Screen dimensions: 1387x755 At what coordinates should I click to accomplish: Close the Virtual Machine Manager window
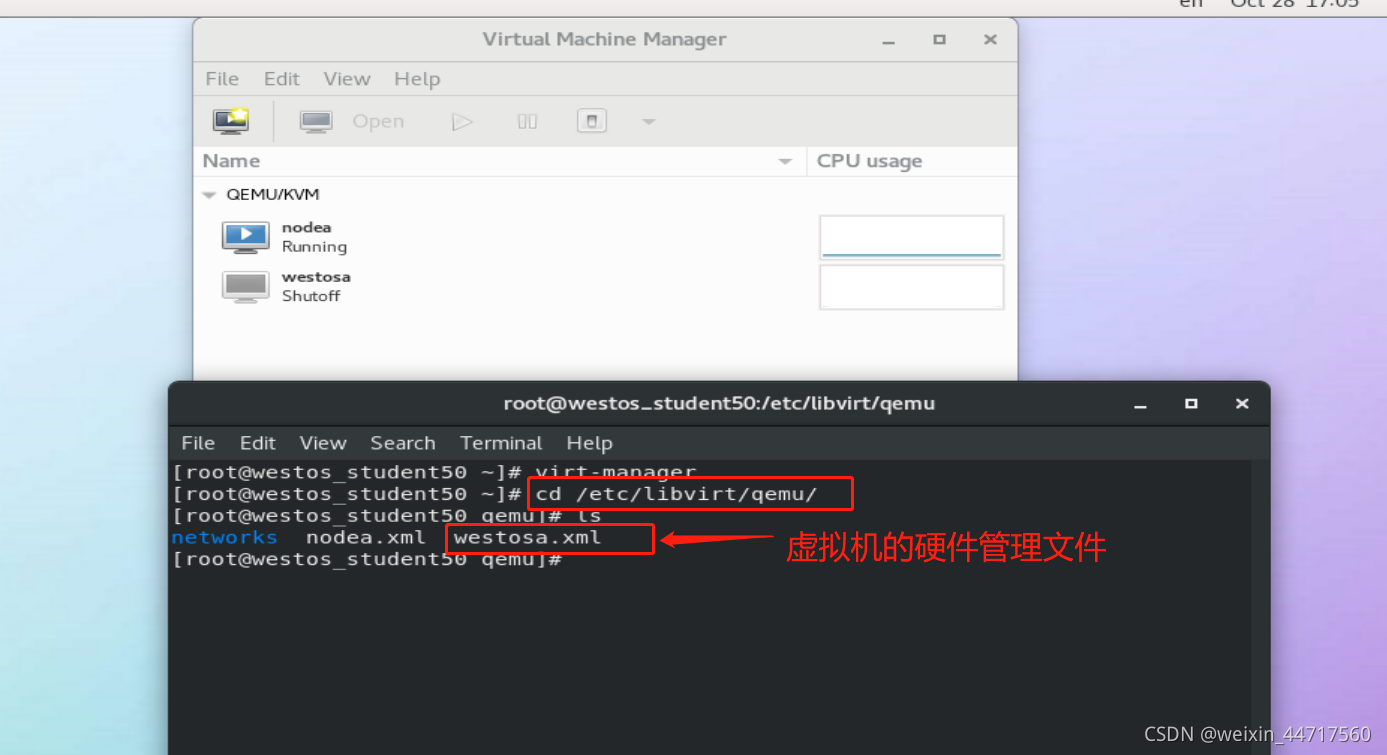[990, 40]
